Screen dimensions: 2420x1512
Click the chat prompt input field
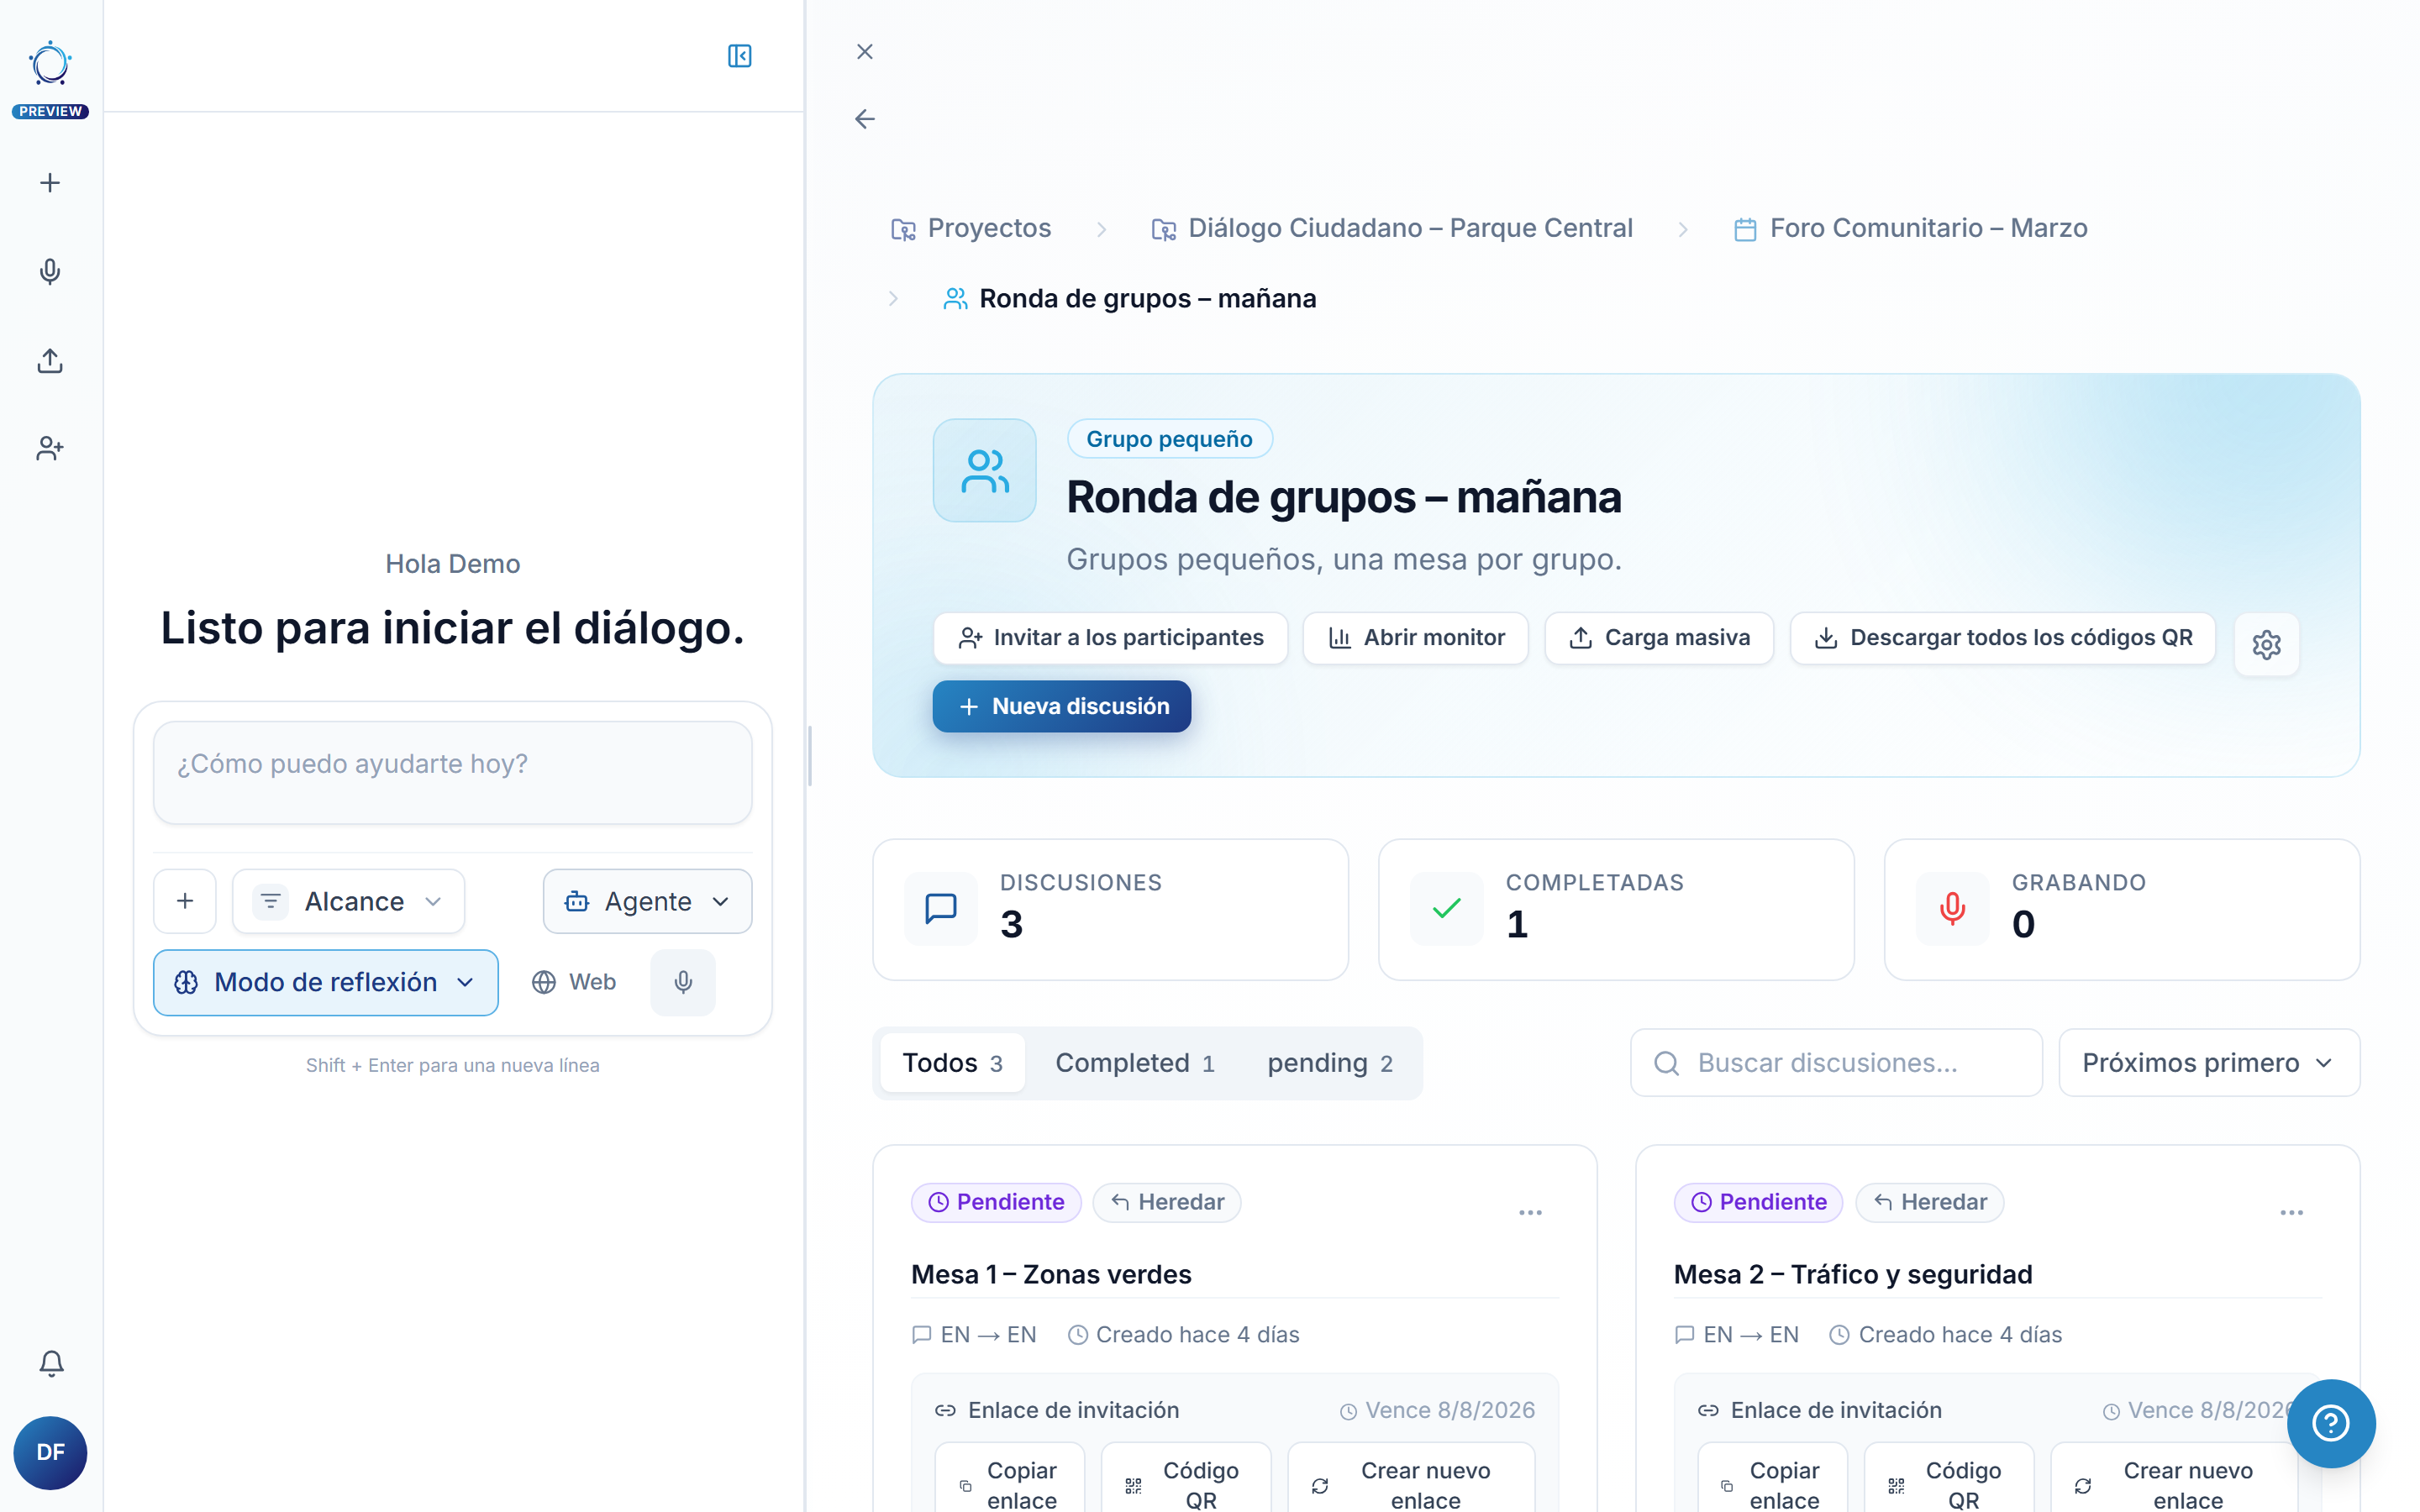click(x=453, y=773)
